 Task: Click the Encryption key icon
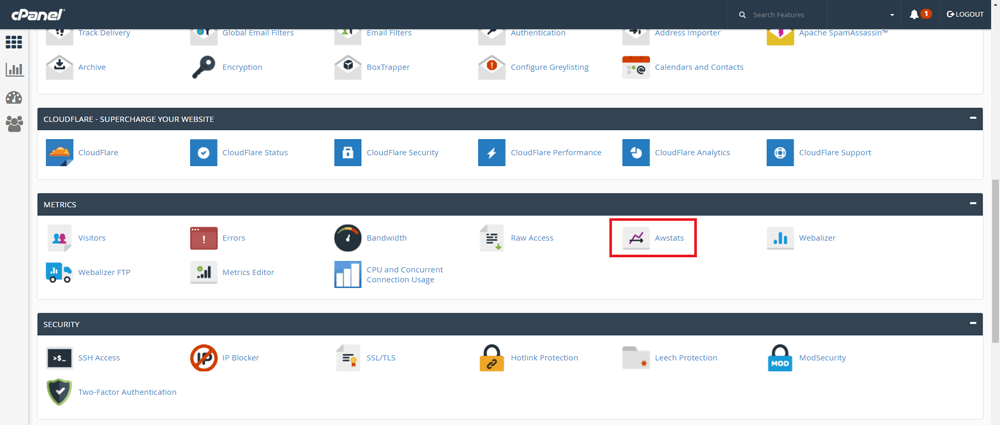(x=203, y=67)
